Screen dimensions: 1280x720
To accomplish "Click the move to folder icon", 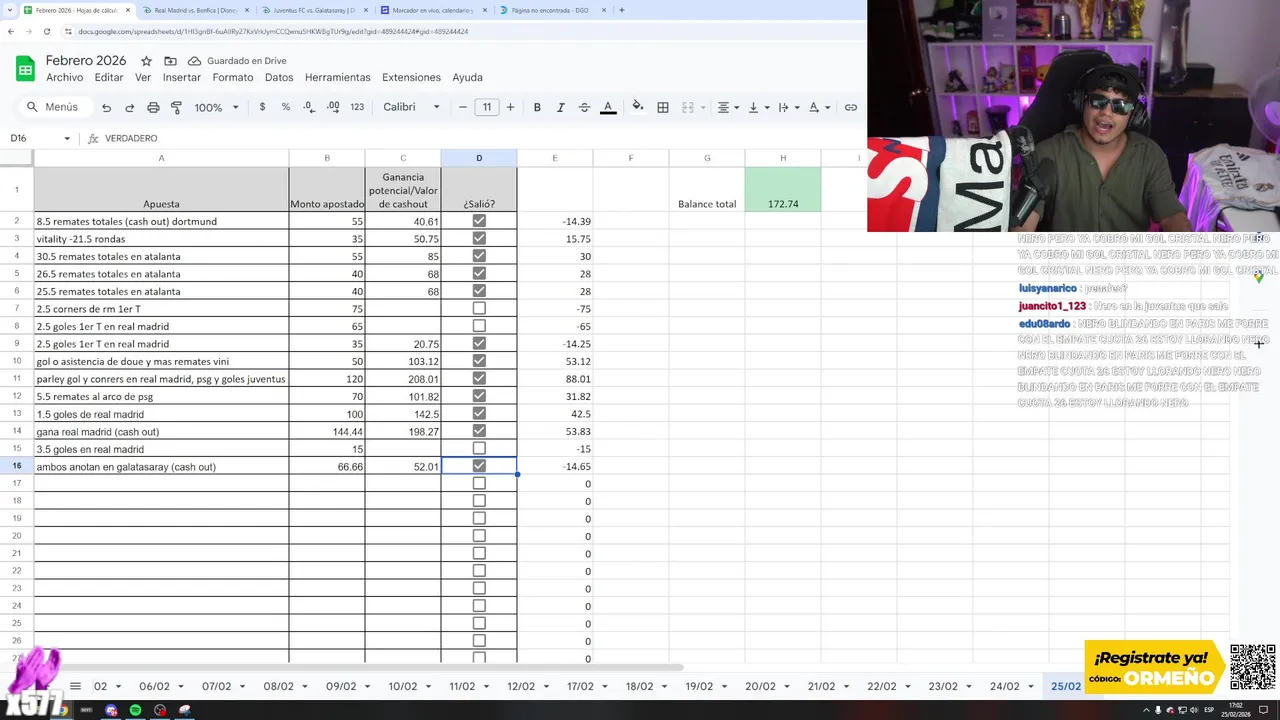I will coord(170,61).
